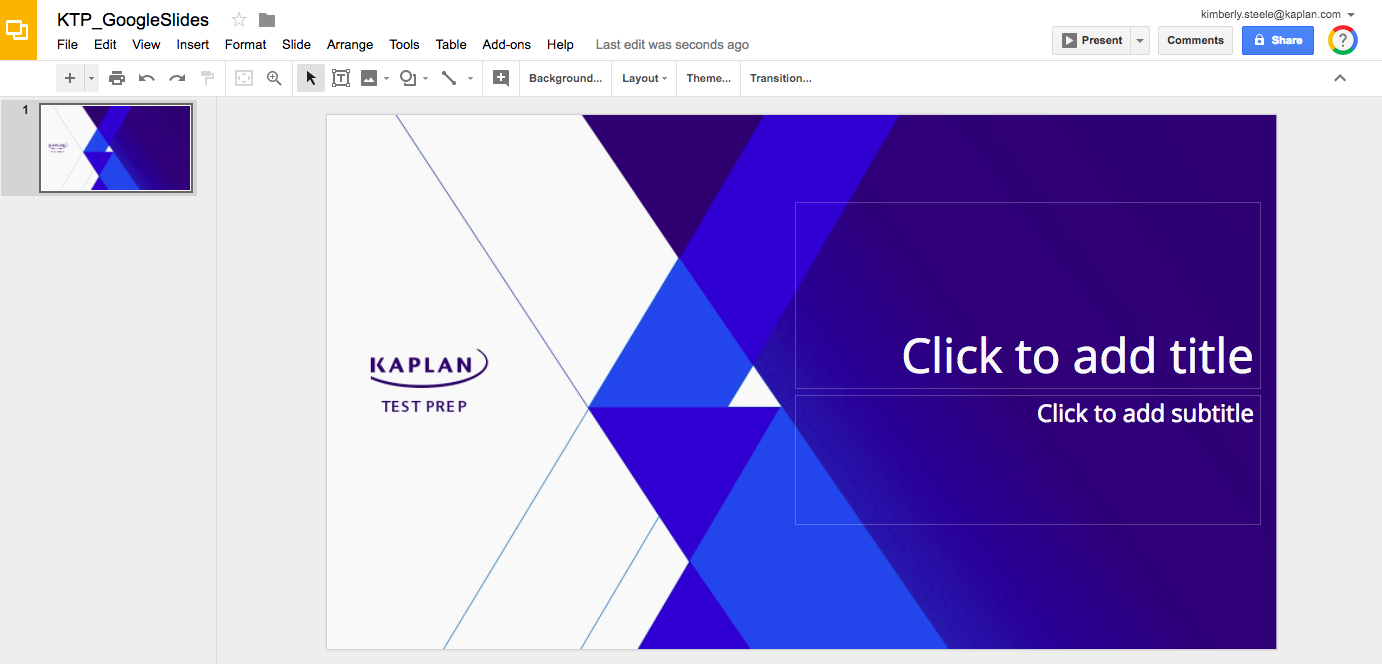Image resolution: width=1382 pixels, height=664 pixels.
Task: Open the Comments button
Action: pos(1195,41)
